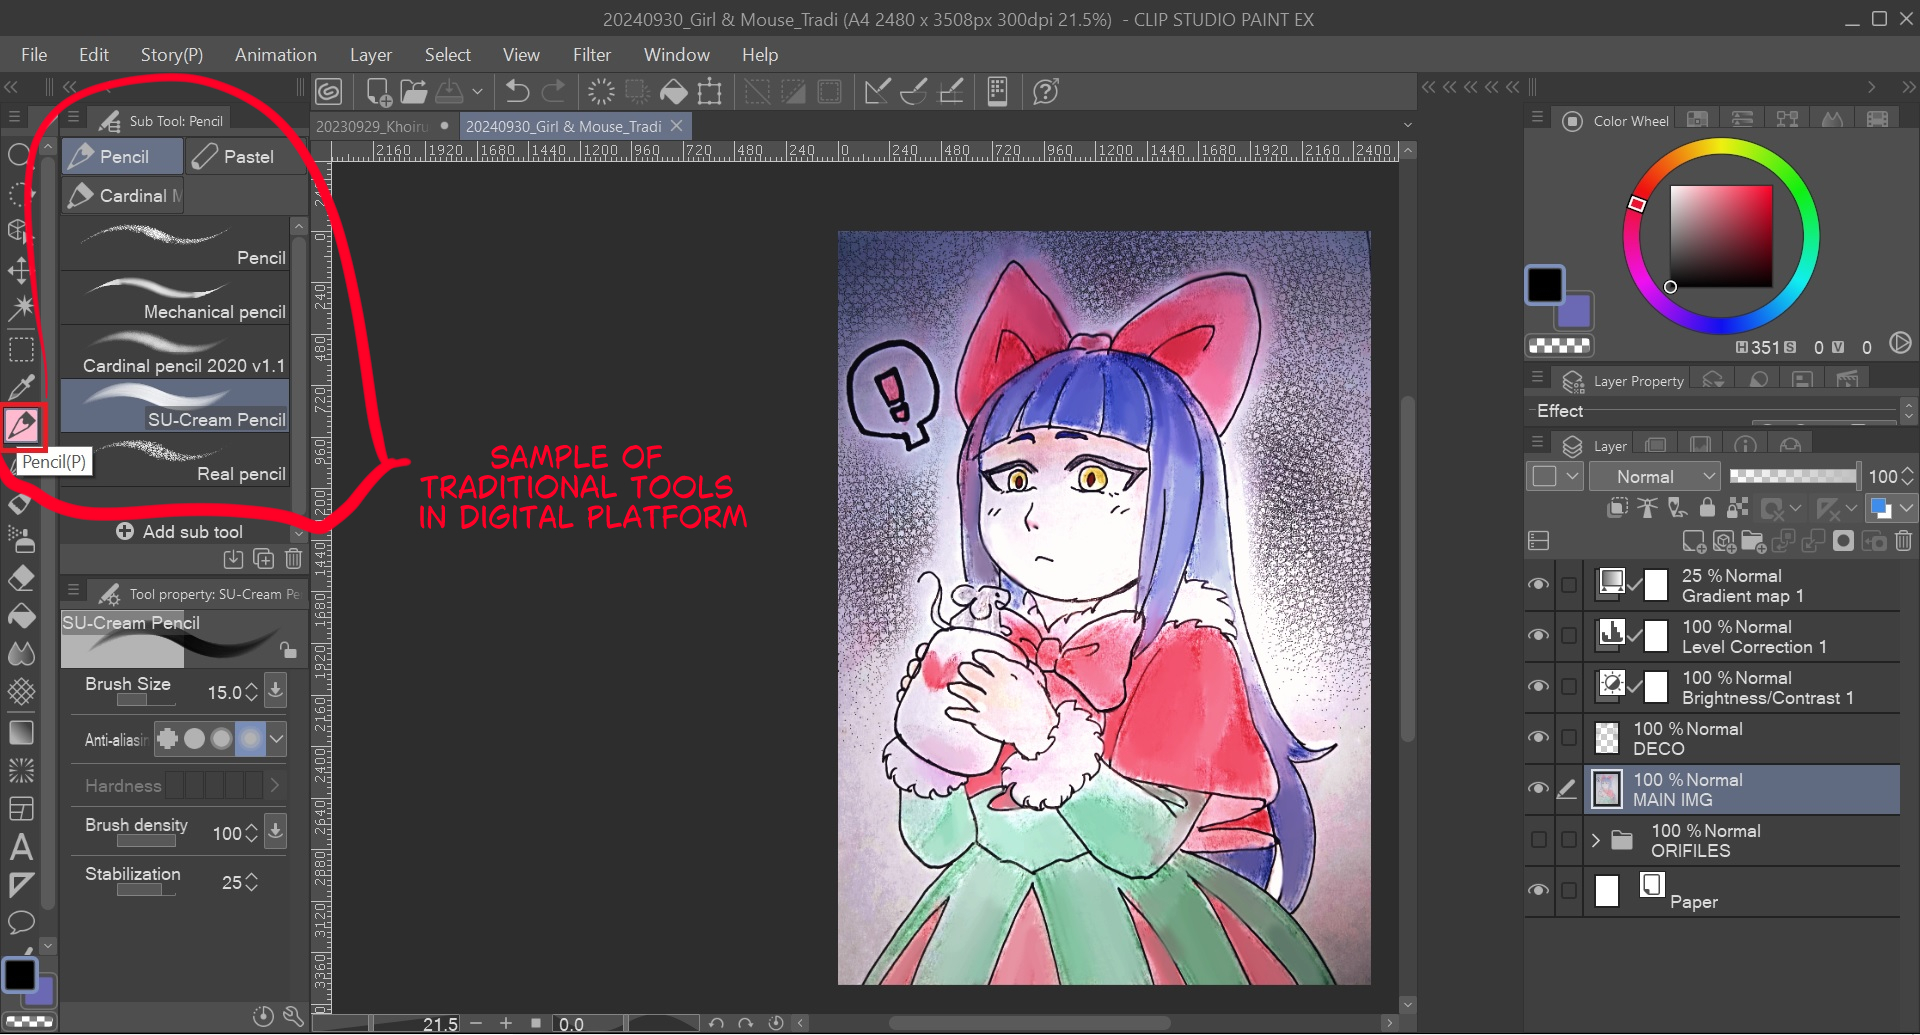Screen dimensions: 1920x1035
Task: Hide the MAIN IMG layer
Action: pyautogui.click(x=1538, y=789)
